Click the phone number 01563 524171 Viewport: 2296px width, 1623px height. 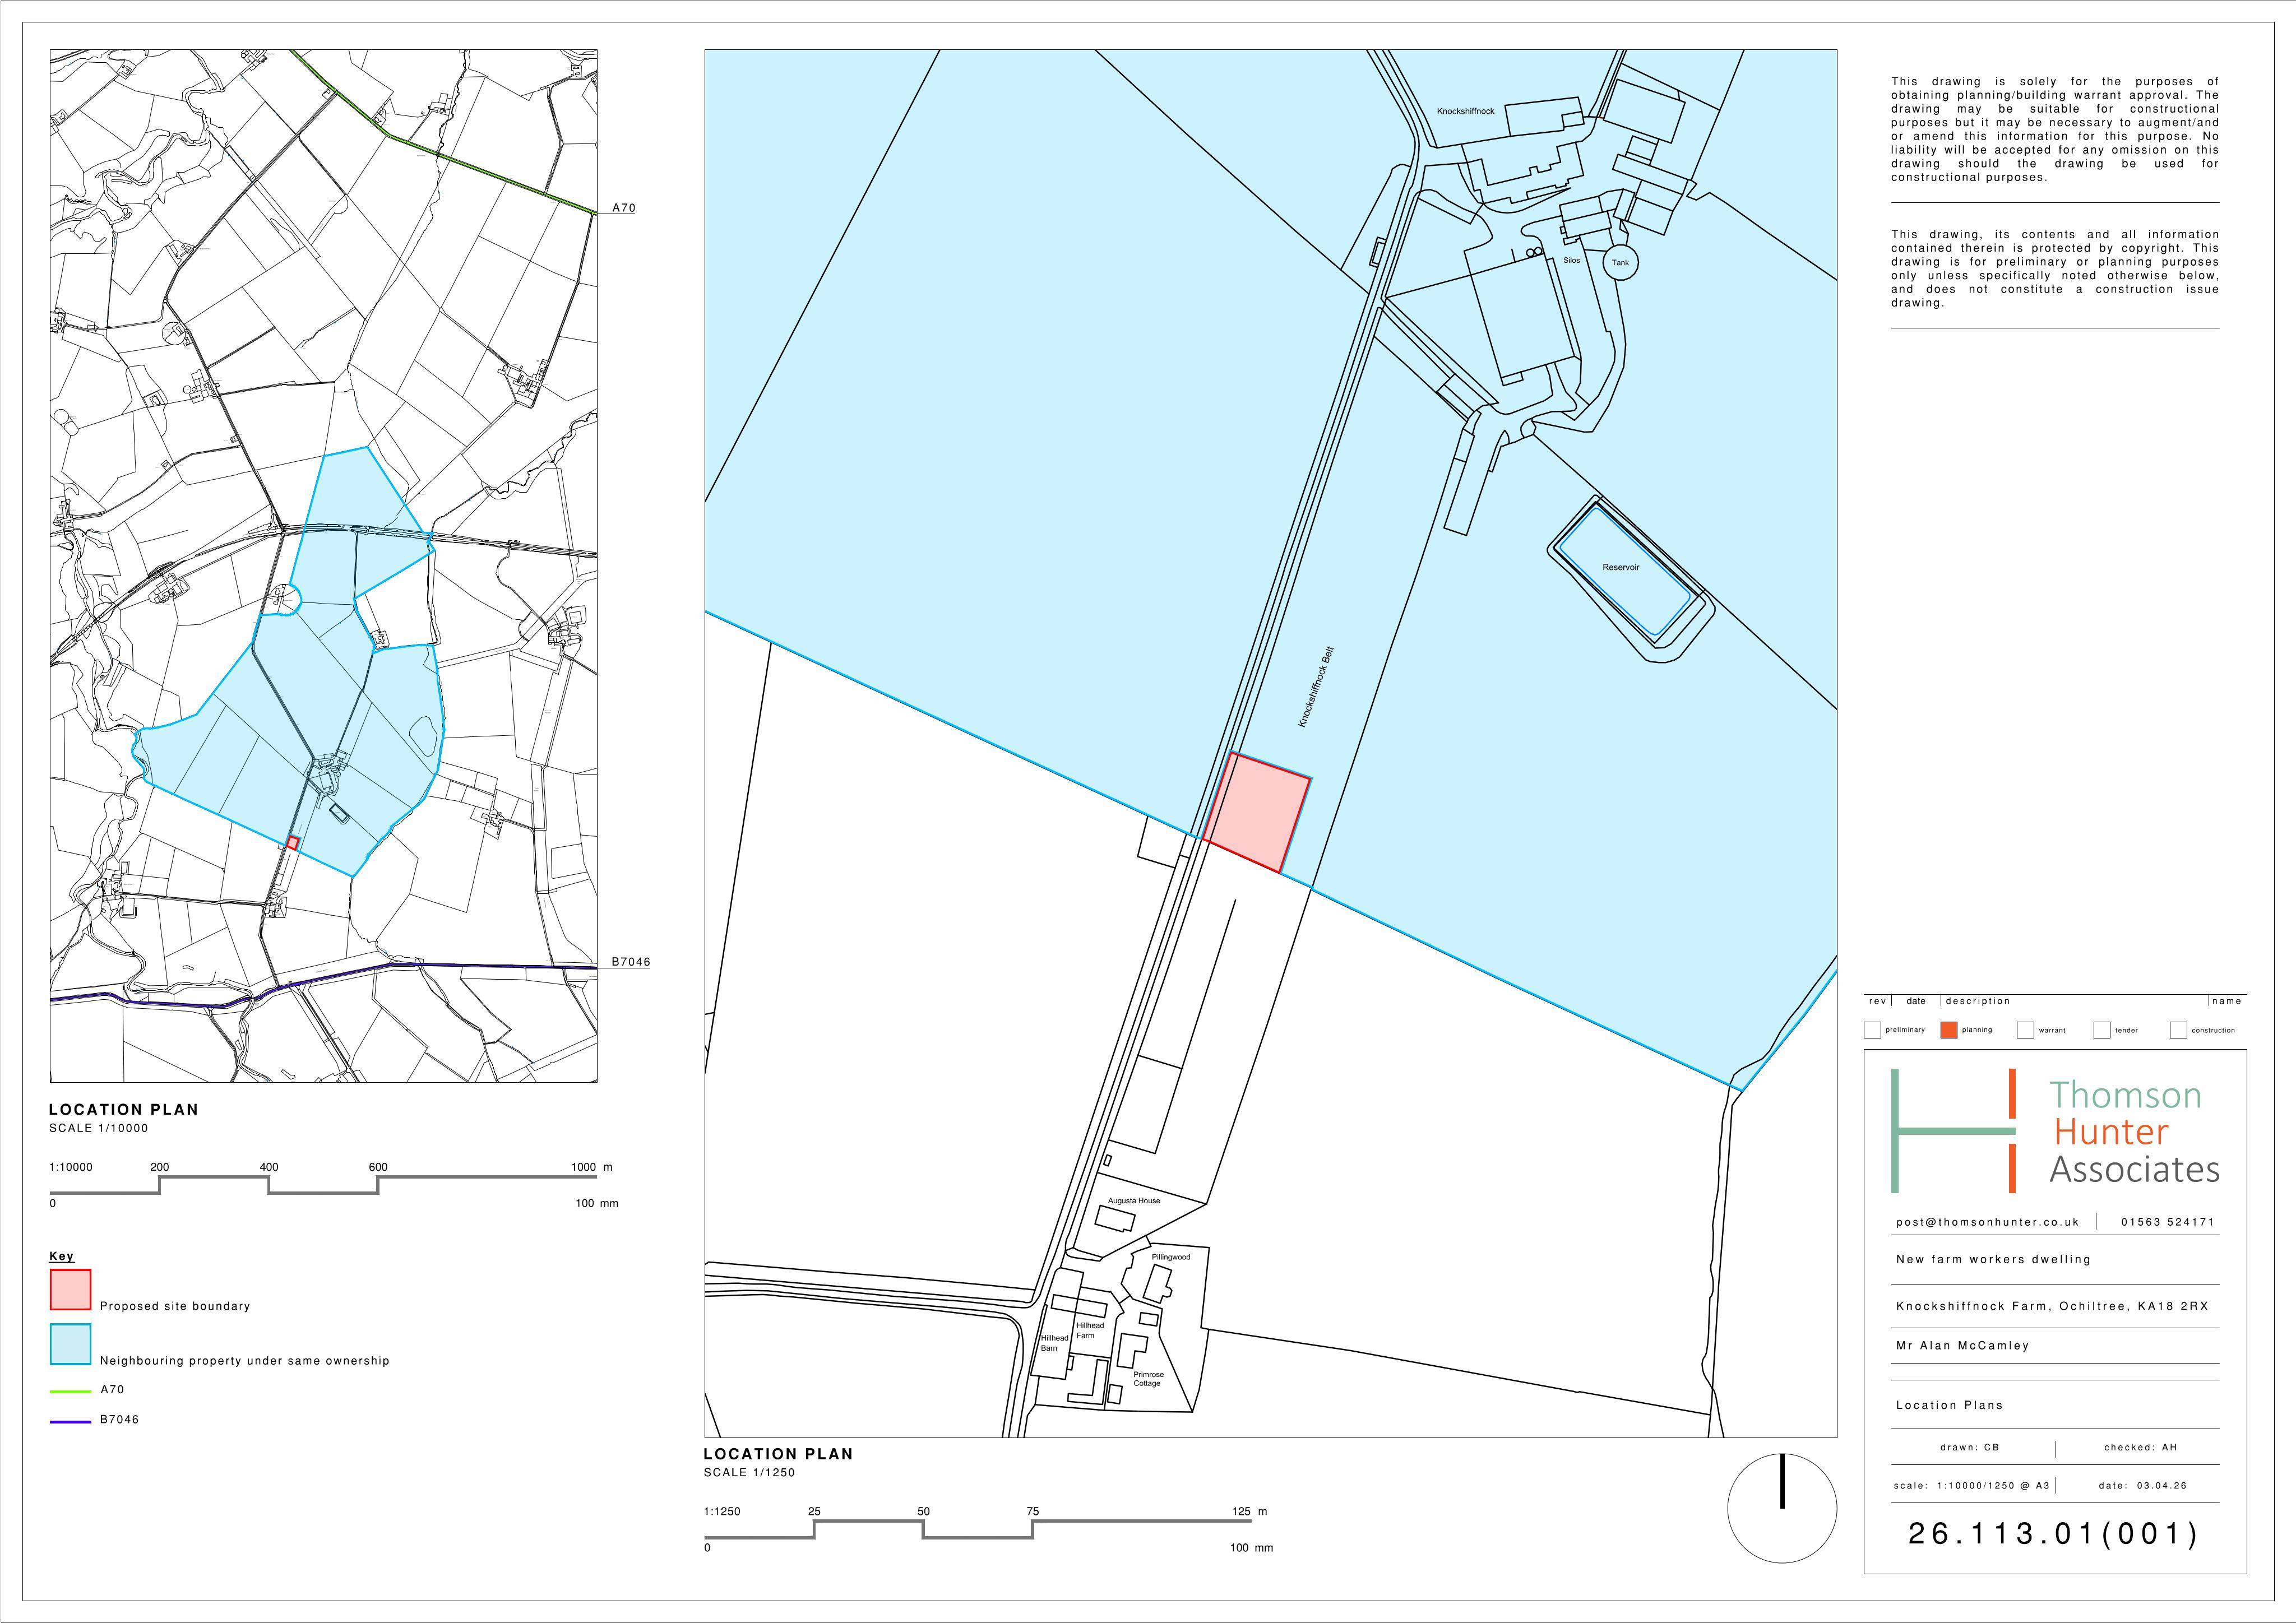click(x=2168, y=1222)
